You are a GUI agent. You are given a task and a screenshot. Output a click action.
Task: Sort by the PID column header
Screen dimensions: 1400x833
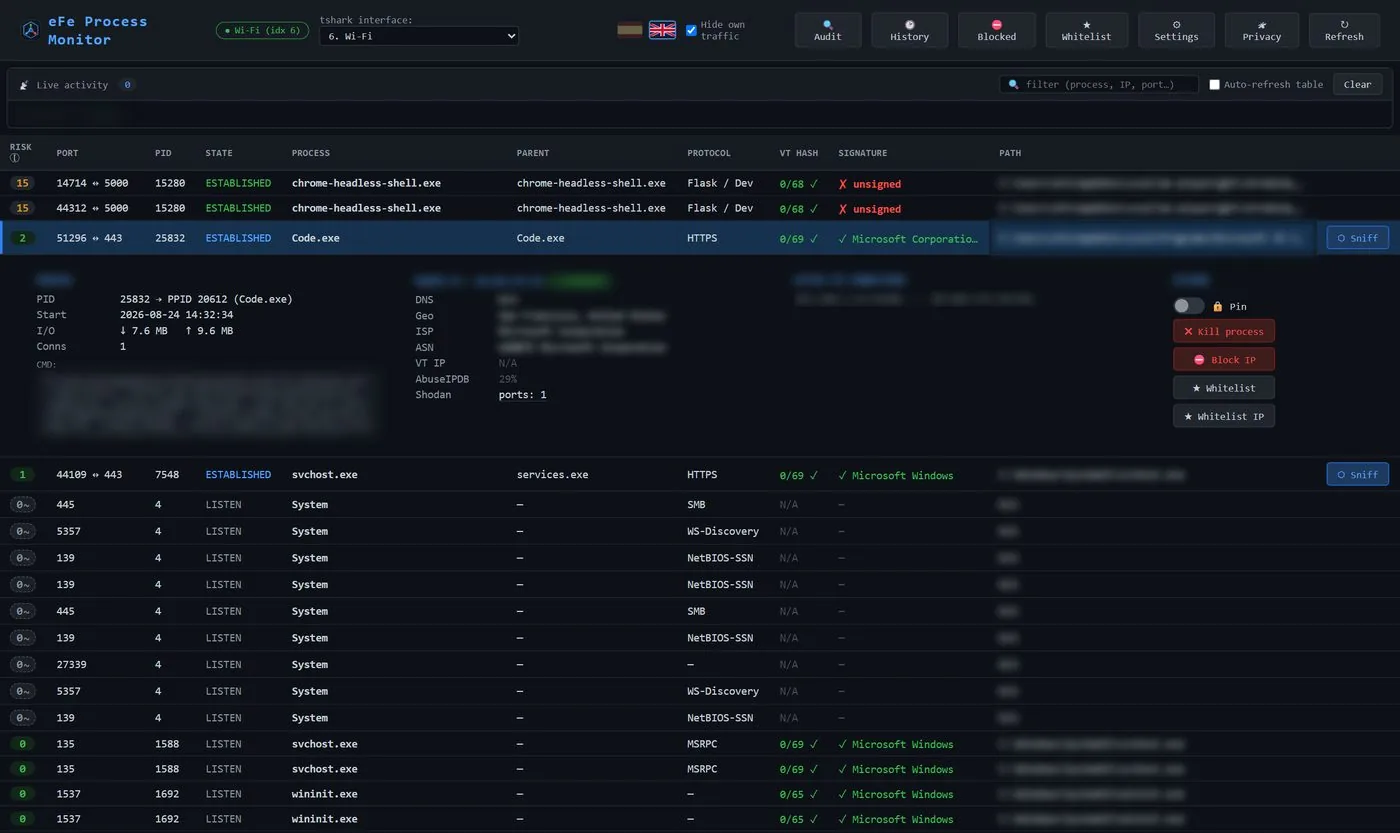[163, 153]
